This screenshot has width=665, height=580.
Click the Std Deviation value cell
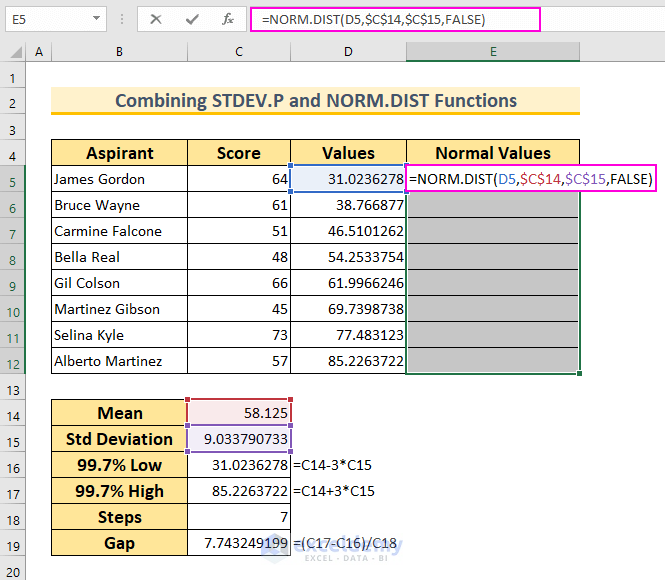(239, 439)
